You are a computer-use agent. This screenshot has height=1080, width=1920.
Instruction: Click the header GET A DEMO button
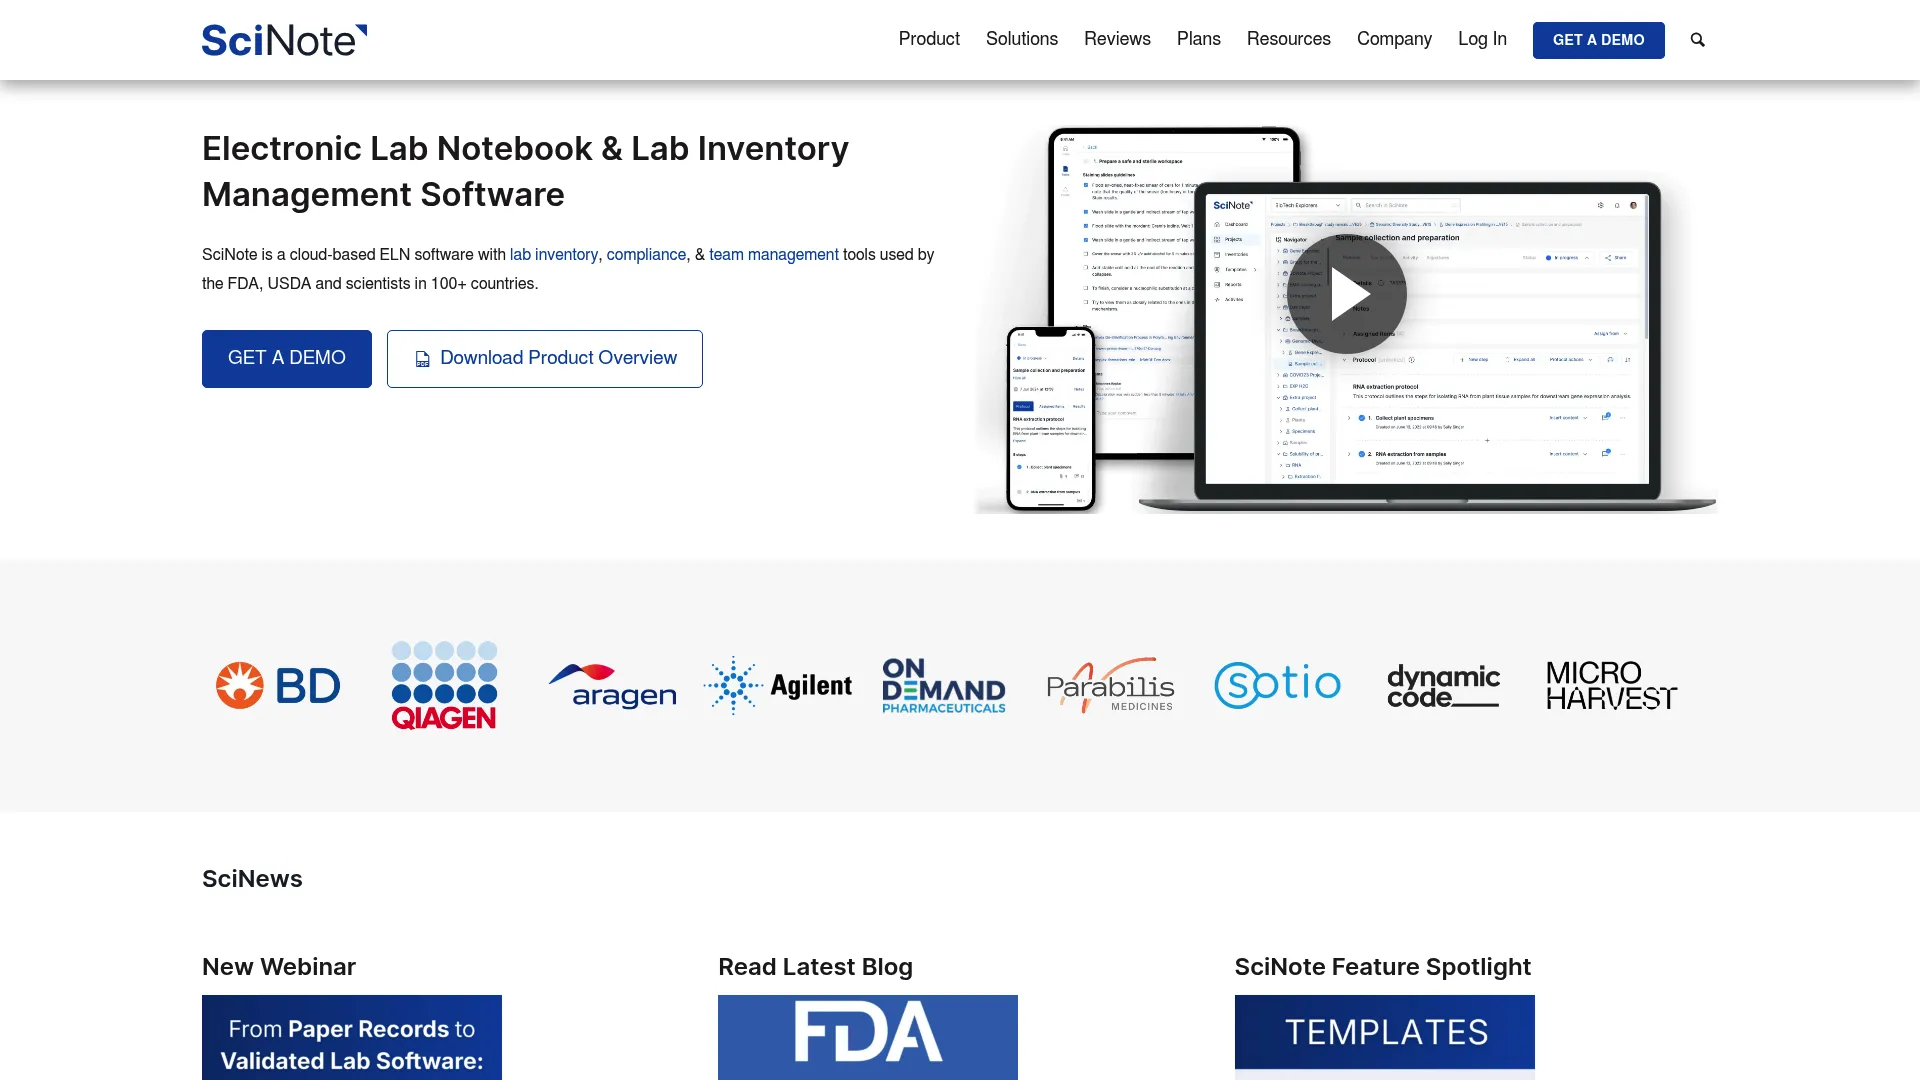pyautogui.click(x=1598, y=40)
